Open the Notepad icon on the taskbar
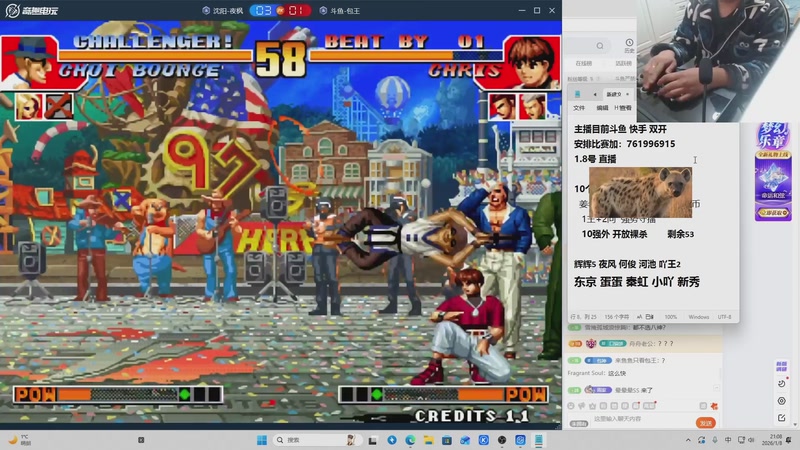The width and height of the screenshot is (800, 450). click(x=539, y=440)
